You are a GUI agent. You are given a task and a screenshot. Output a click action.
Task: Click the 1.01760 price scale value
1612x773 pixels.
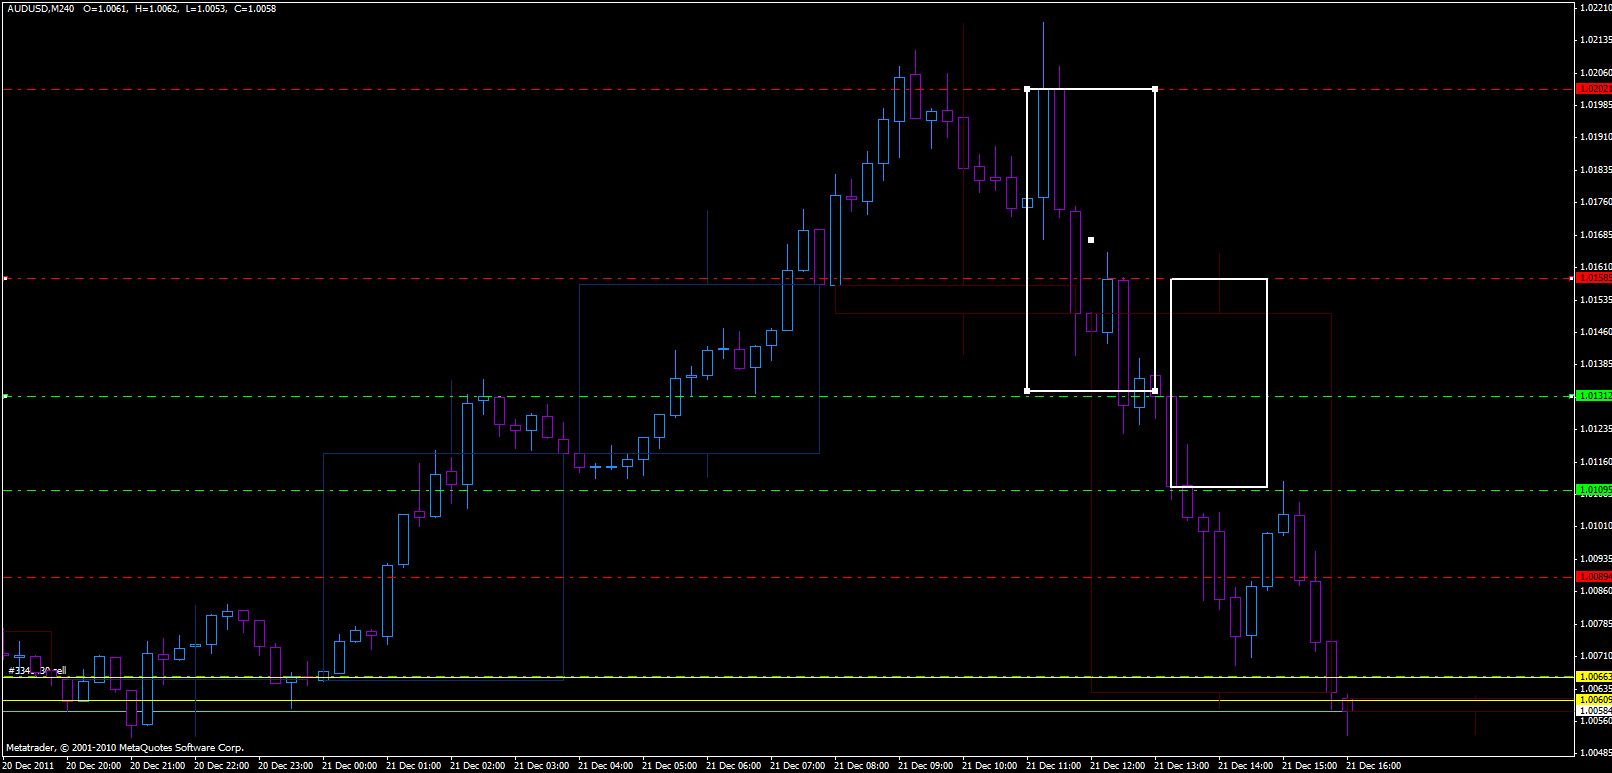point(1595,202)
